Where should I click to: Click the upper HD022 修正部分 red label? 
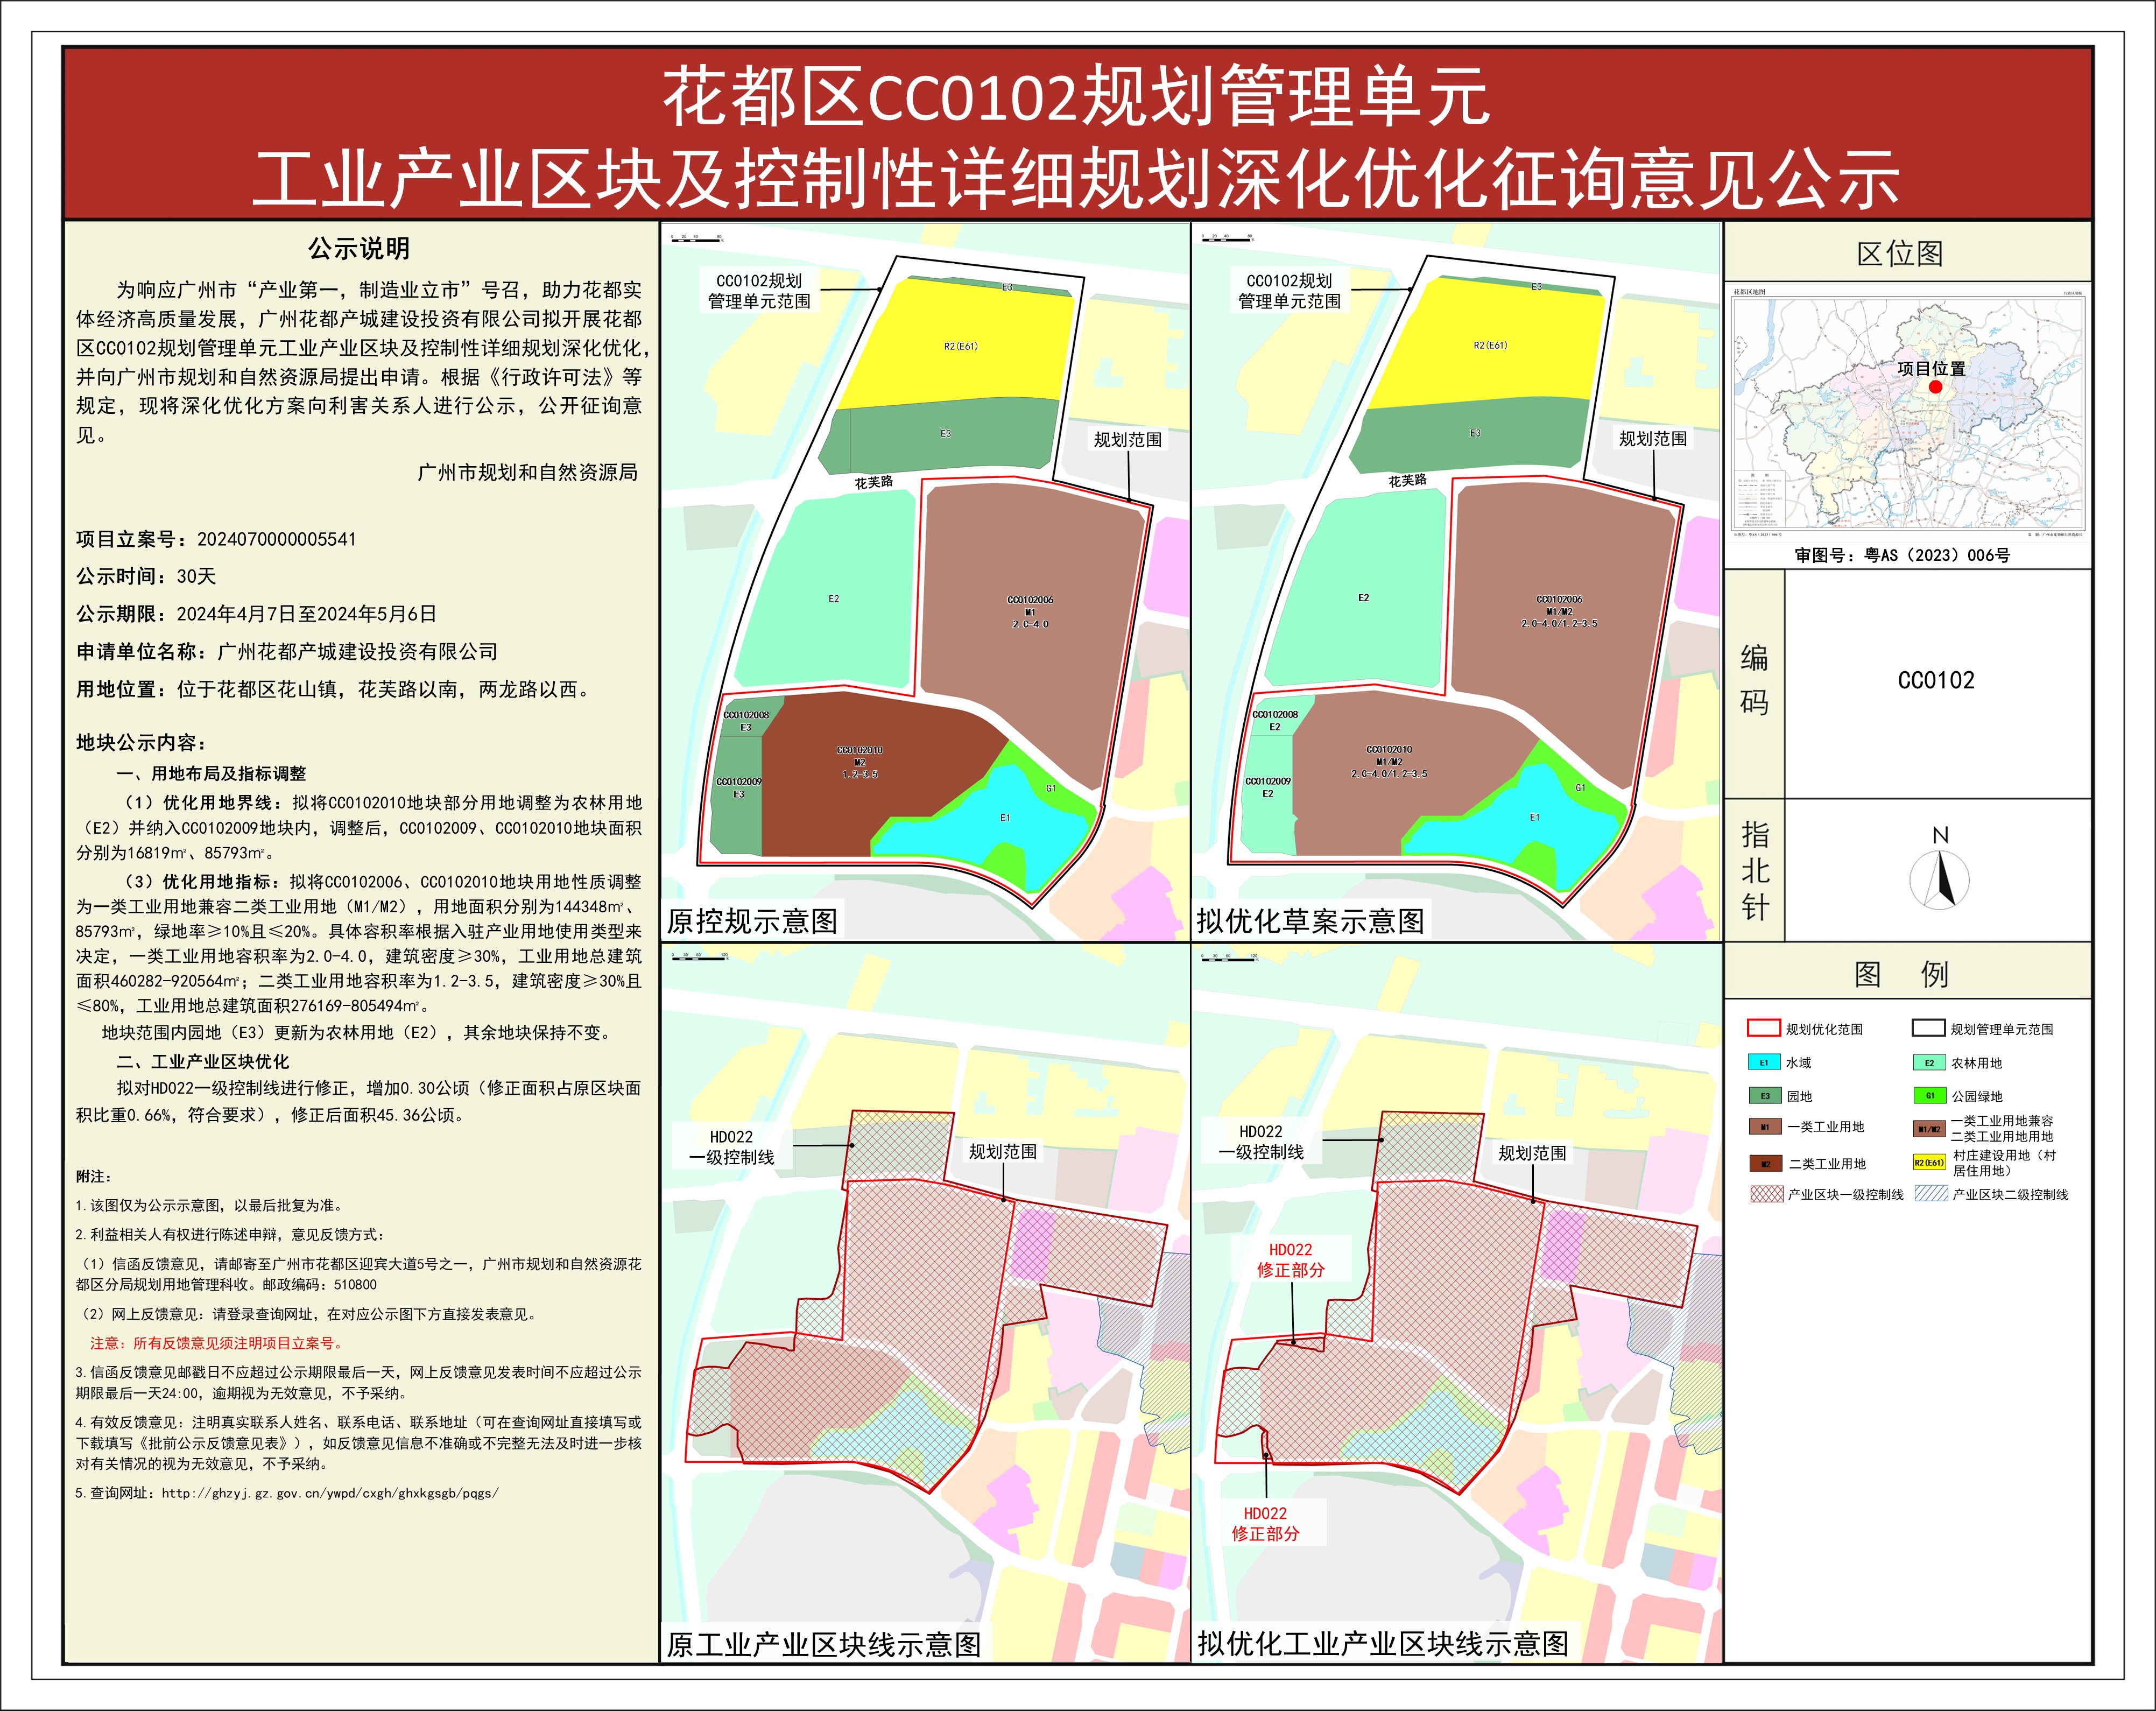pyautogui.click(x=1290, y=1260)
